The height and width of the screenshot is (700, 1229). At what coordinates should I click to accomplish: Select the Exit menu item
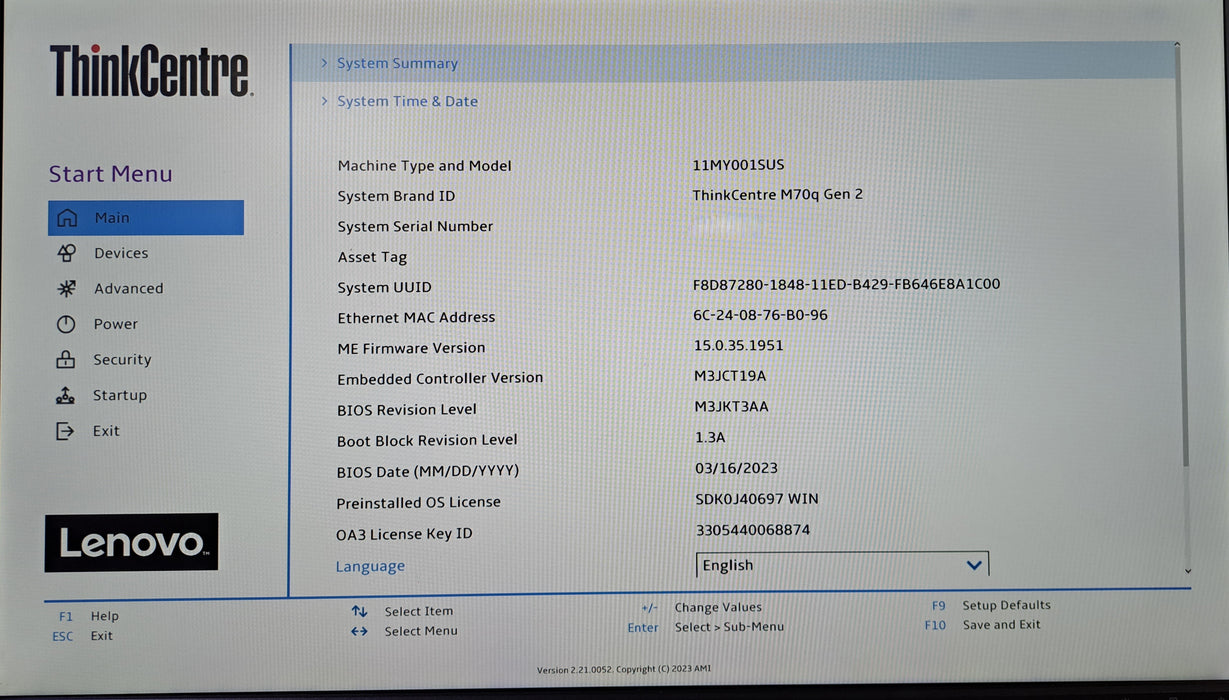coord(106,431)
